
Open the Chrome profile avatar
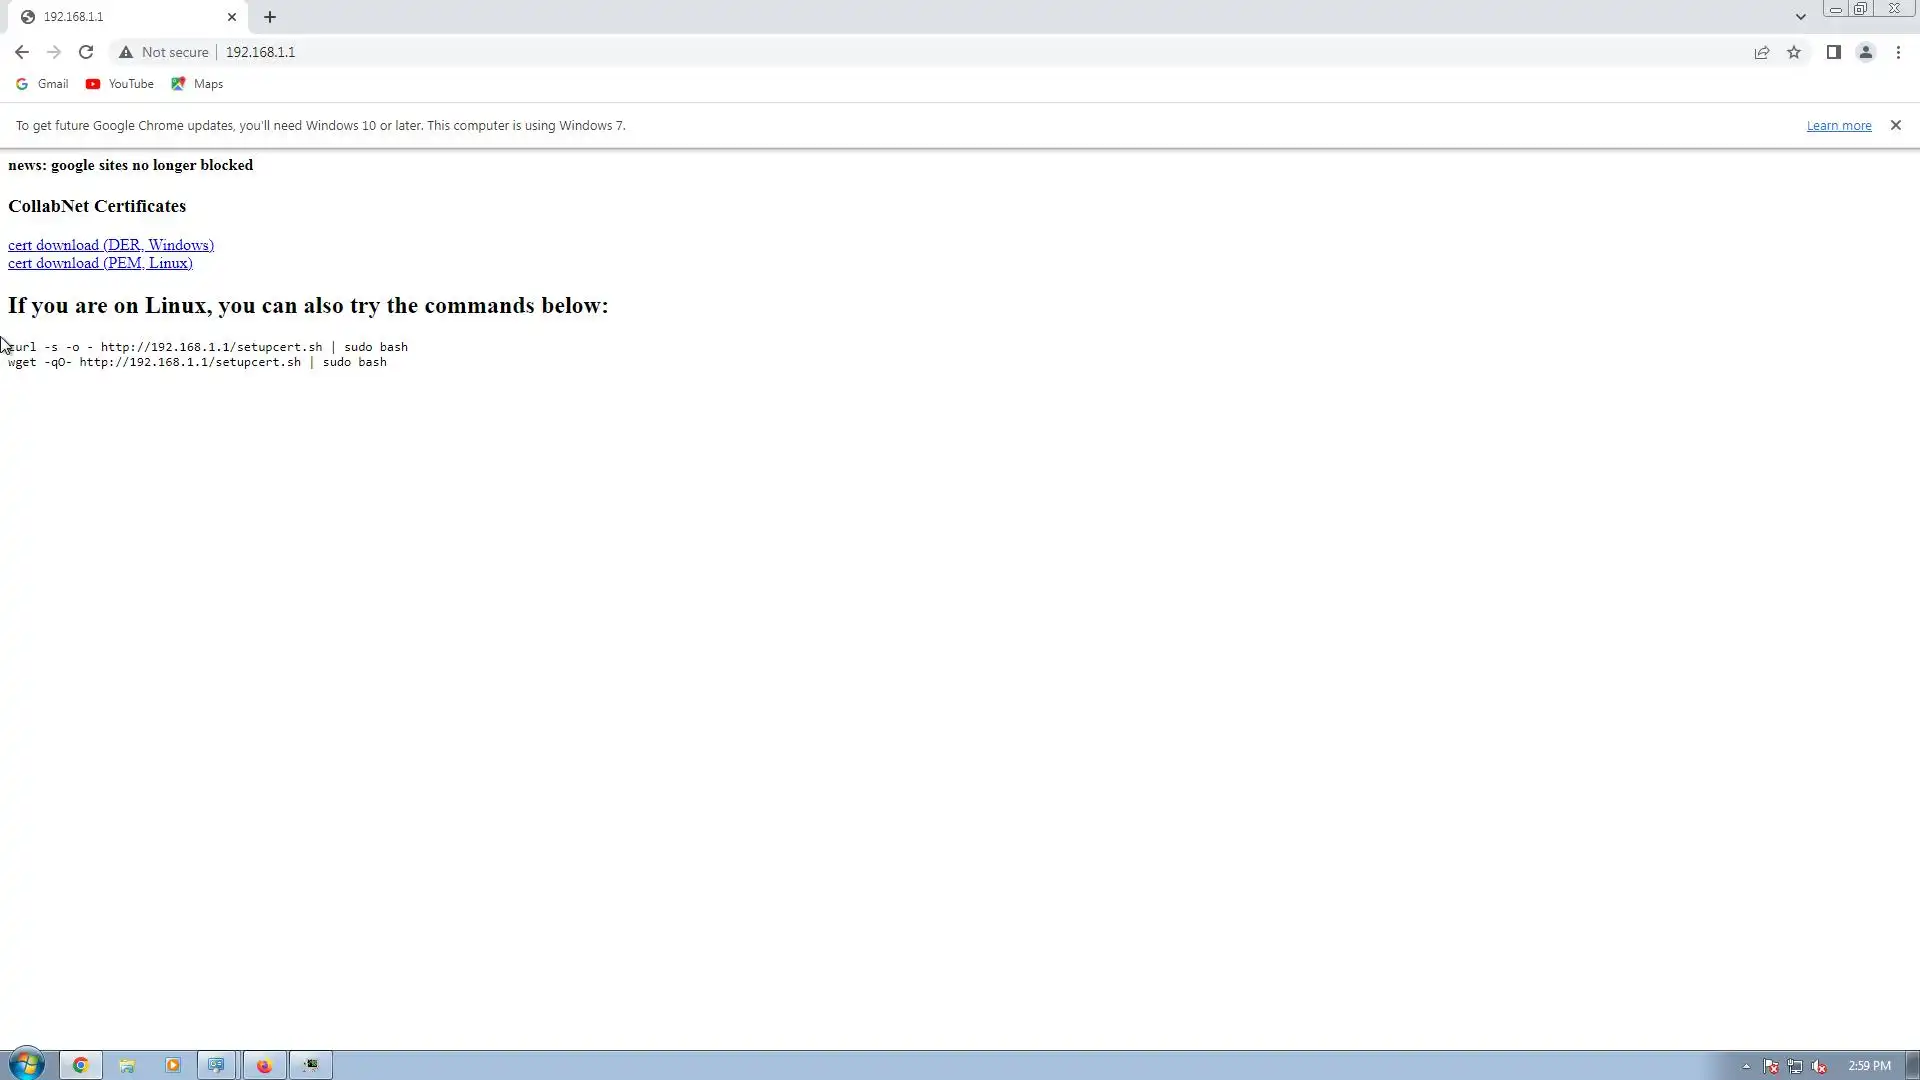click(x=1865, y=52)
